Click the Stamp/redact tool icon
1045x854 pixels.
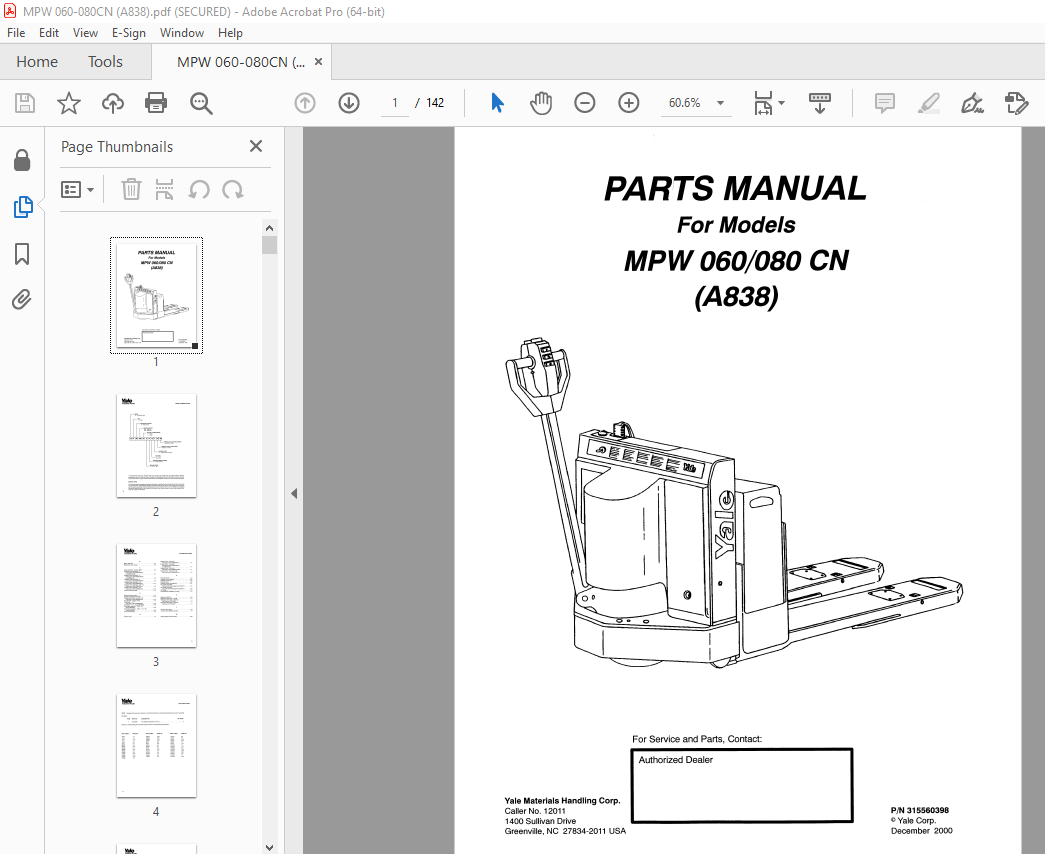[x=1016, y=103]
